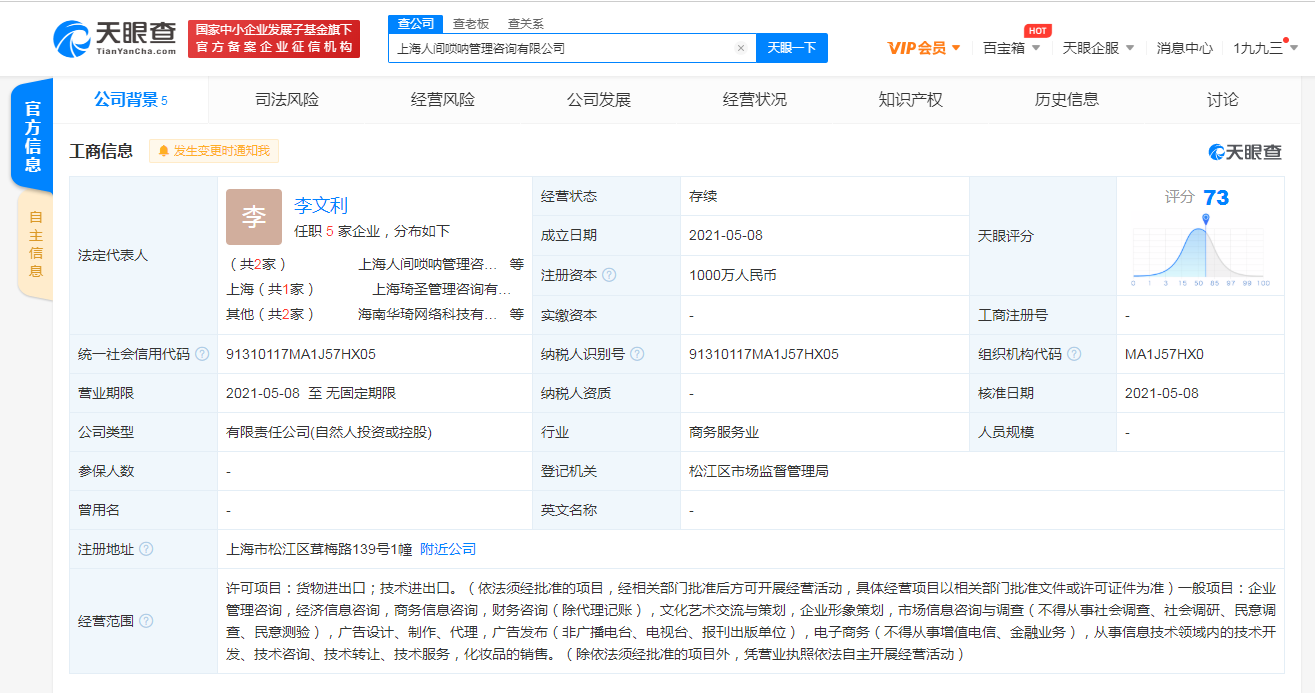
Task: Click the TianYanCha logo at top left
Action: point(110,38)
